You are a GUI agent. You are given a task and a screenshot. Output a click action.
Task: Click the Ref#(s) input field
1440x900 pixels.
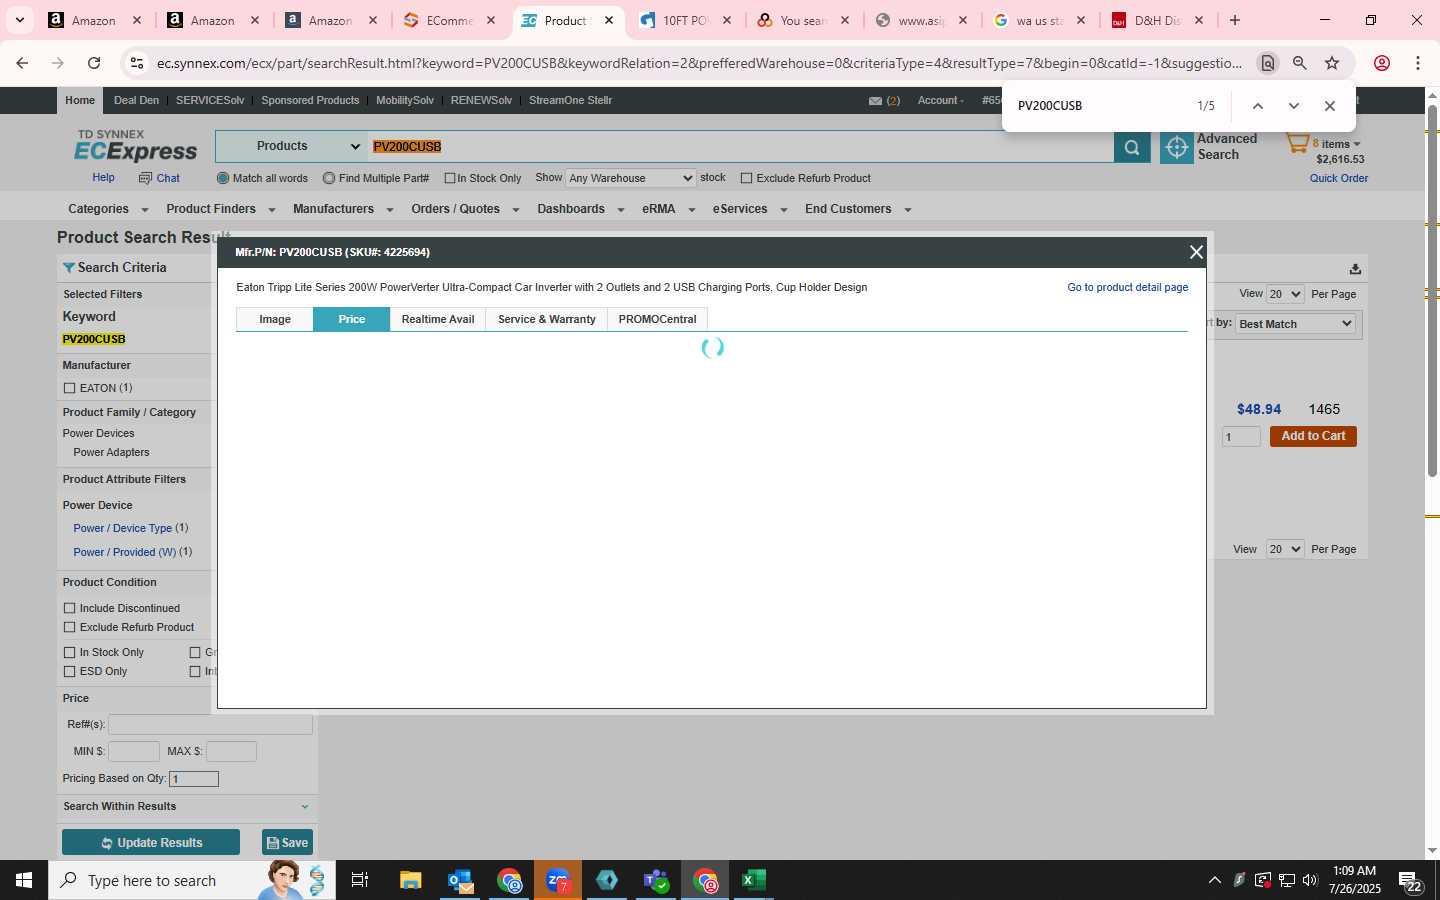click(210, 724)
